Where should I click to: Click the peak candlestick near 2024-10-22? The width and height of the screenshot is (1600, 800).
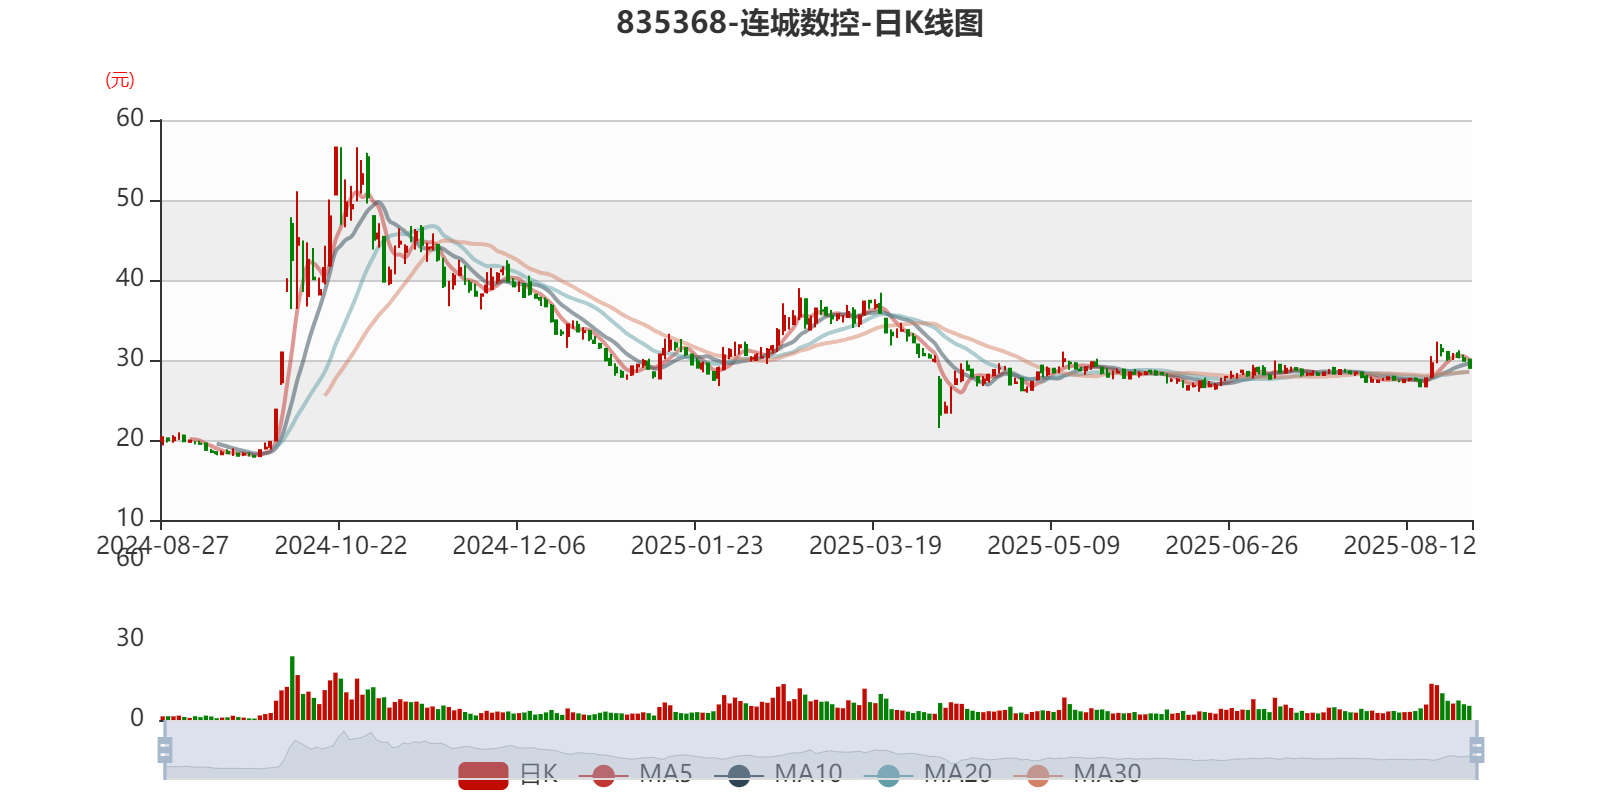point(336,171)
